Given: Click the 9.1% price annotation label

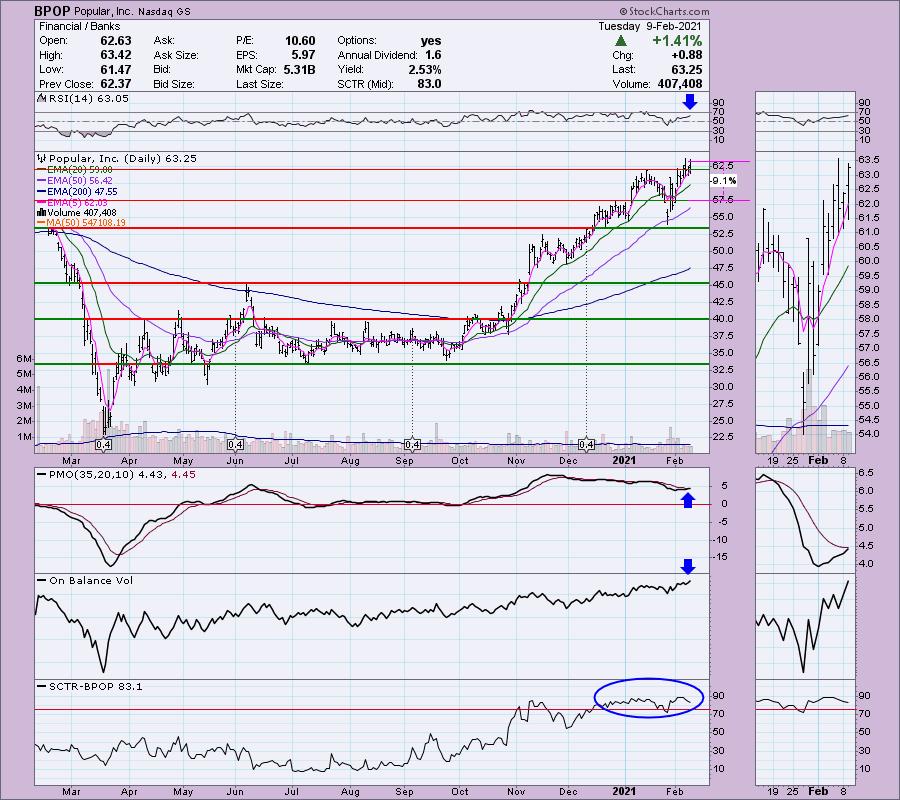Looking at the screenshot, I should (x=723, y=181).
